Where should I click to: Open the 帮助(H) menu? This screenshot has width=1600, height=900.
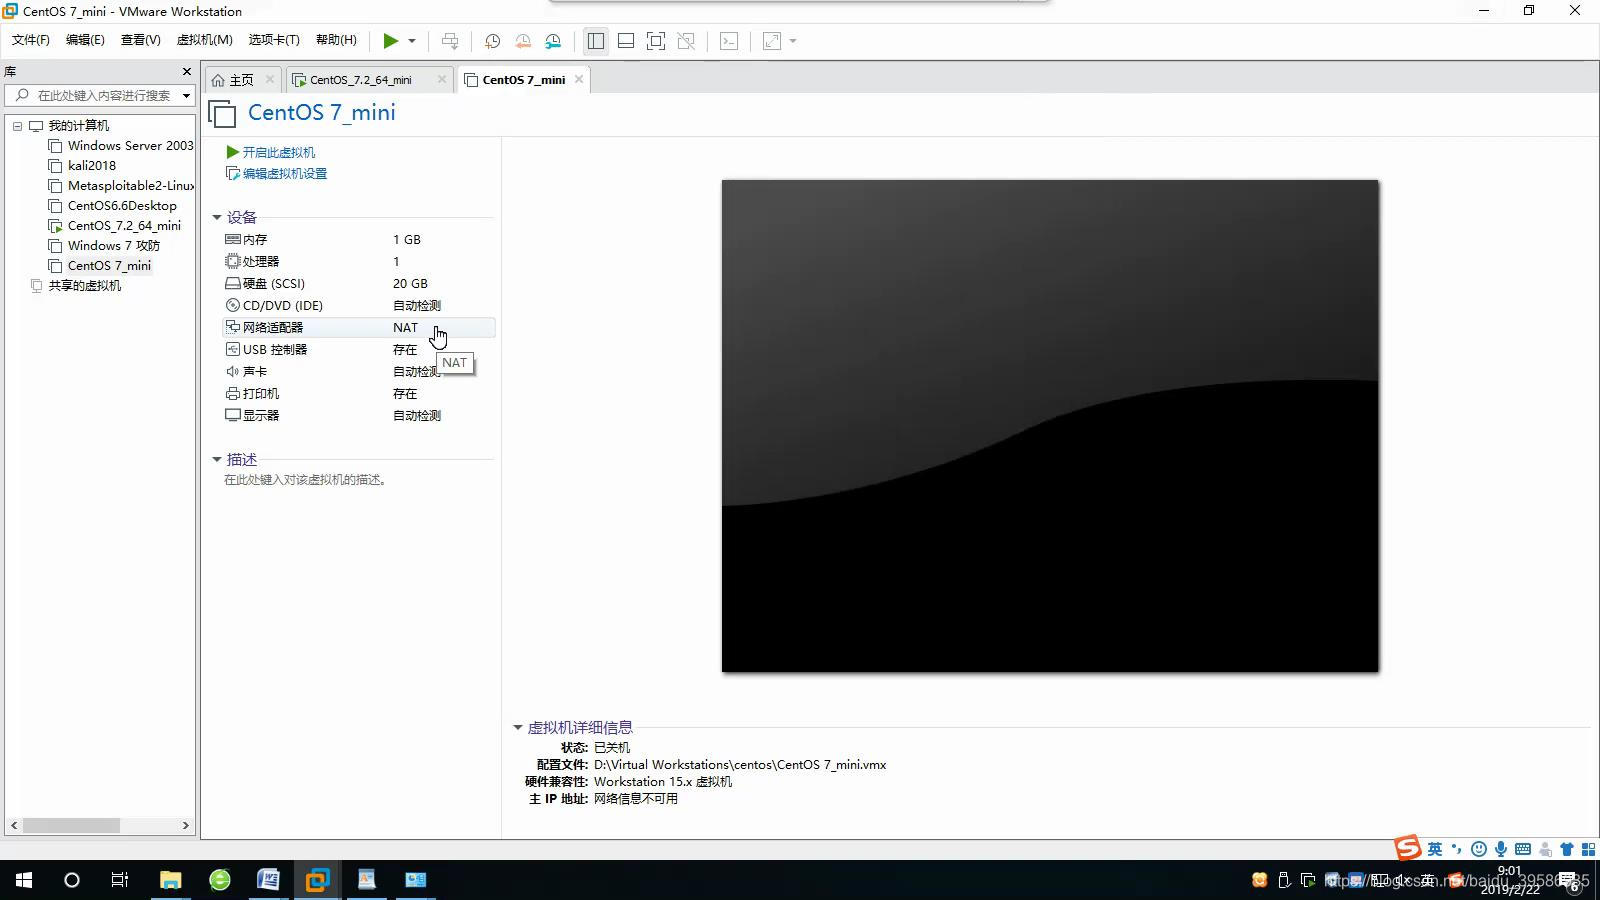pos(336,40)
